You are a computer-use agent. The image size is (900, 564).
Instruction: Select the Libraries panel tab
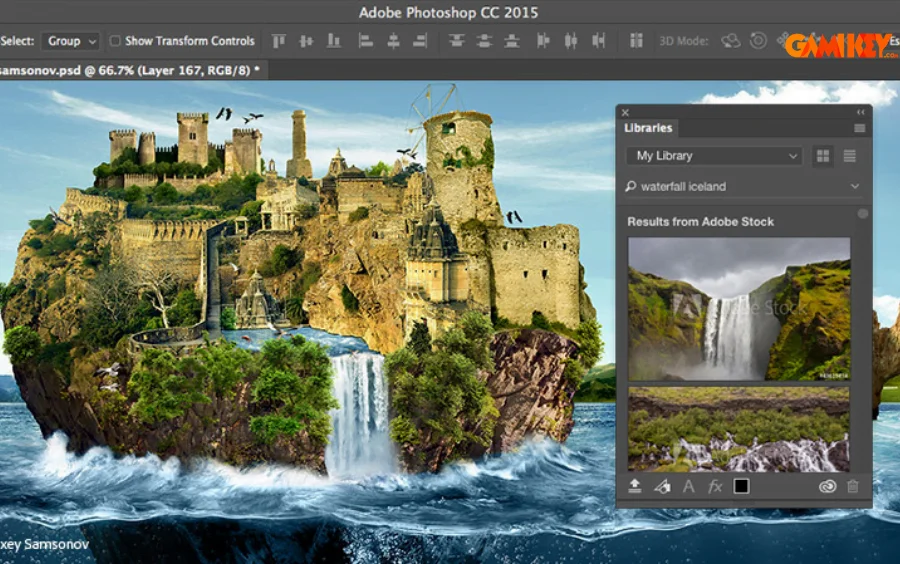tap(648, 128)
